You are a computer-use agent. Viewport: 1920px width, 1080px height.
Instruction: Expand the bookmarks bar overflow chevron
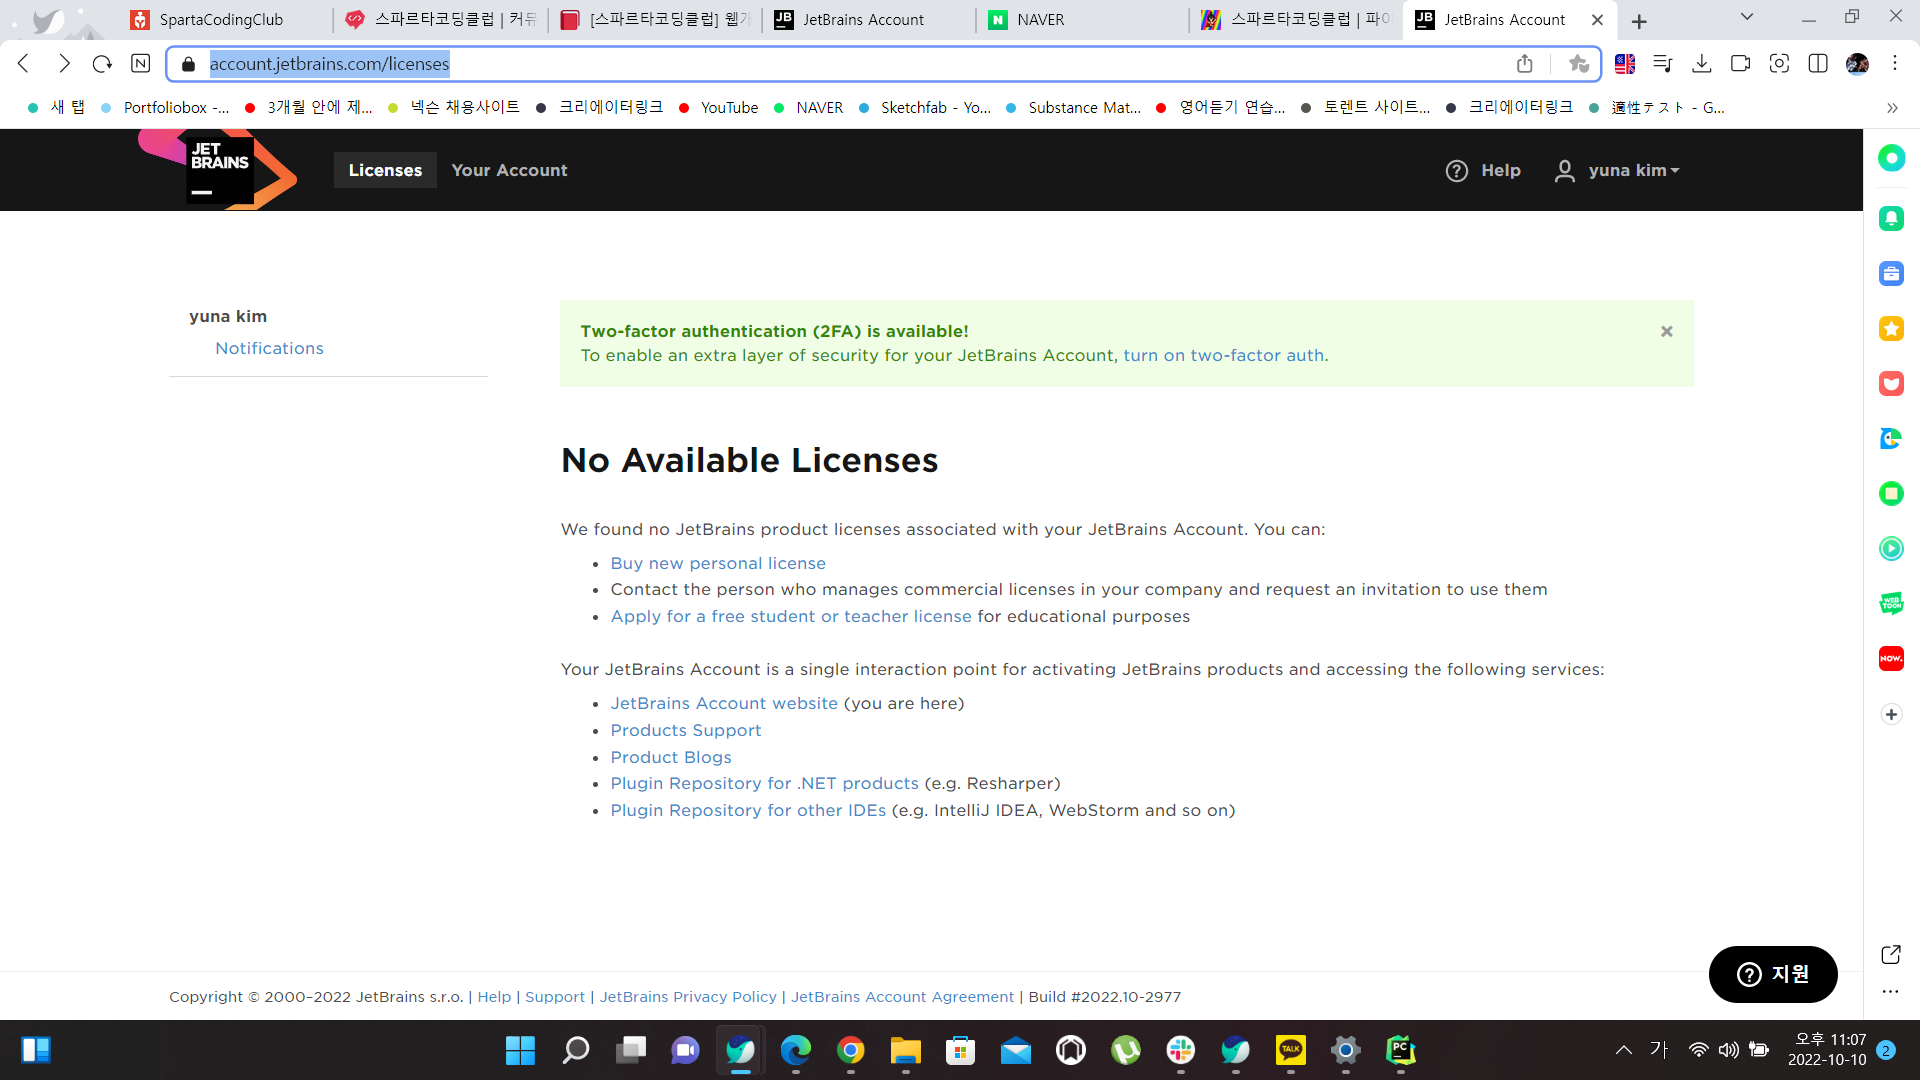pyautogui.click(x=1892, y=108)
